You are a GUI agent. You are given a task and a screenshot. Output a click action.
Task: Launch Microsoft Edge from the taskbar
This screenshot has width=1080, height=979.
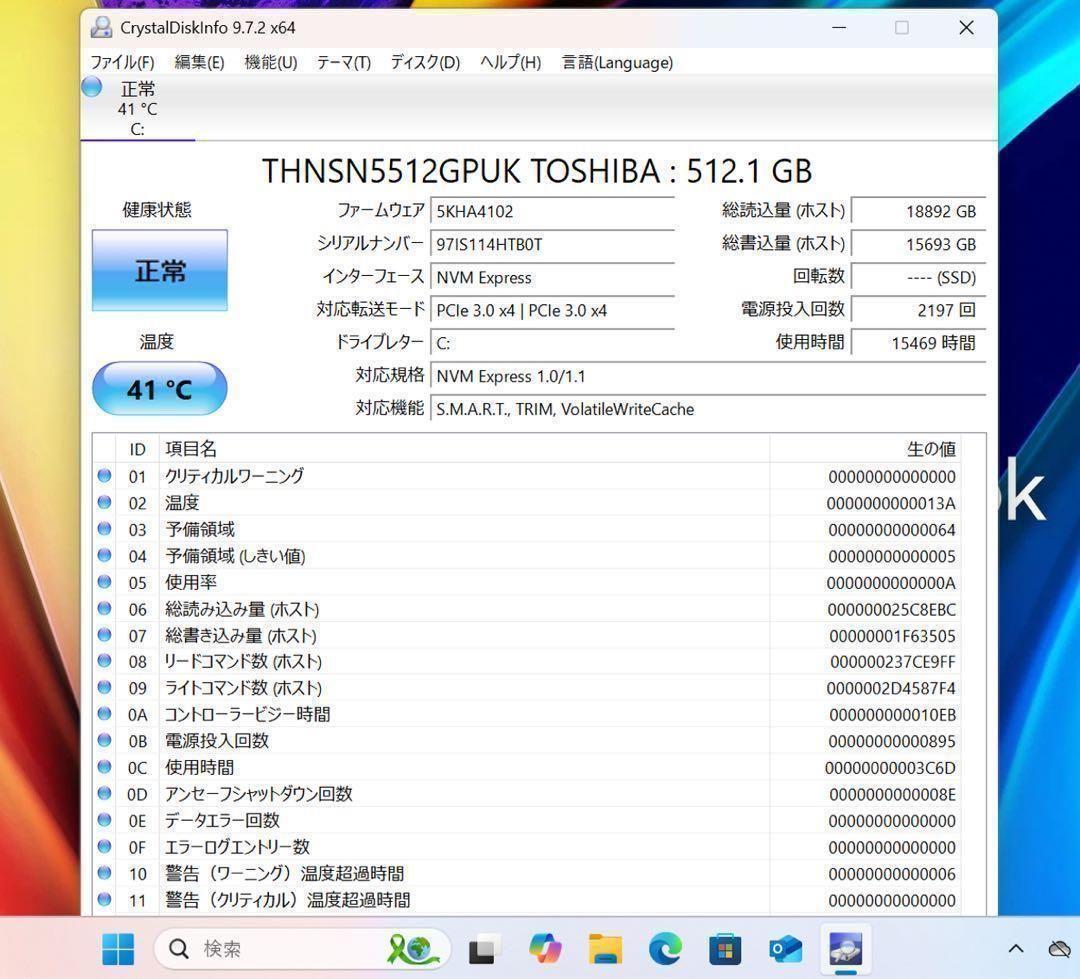pos(663,948)
